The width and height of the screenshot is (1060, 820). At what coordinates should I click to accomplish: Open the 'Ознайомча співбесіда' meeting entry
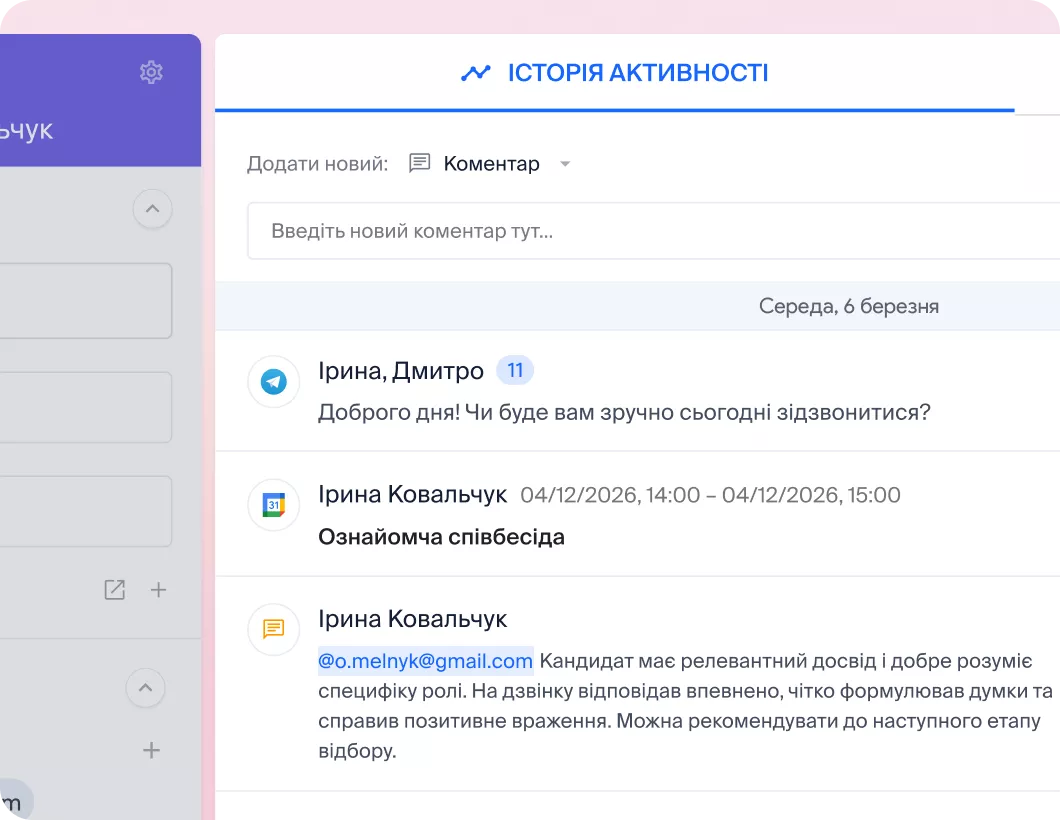[x=440, y=537]
